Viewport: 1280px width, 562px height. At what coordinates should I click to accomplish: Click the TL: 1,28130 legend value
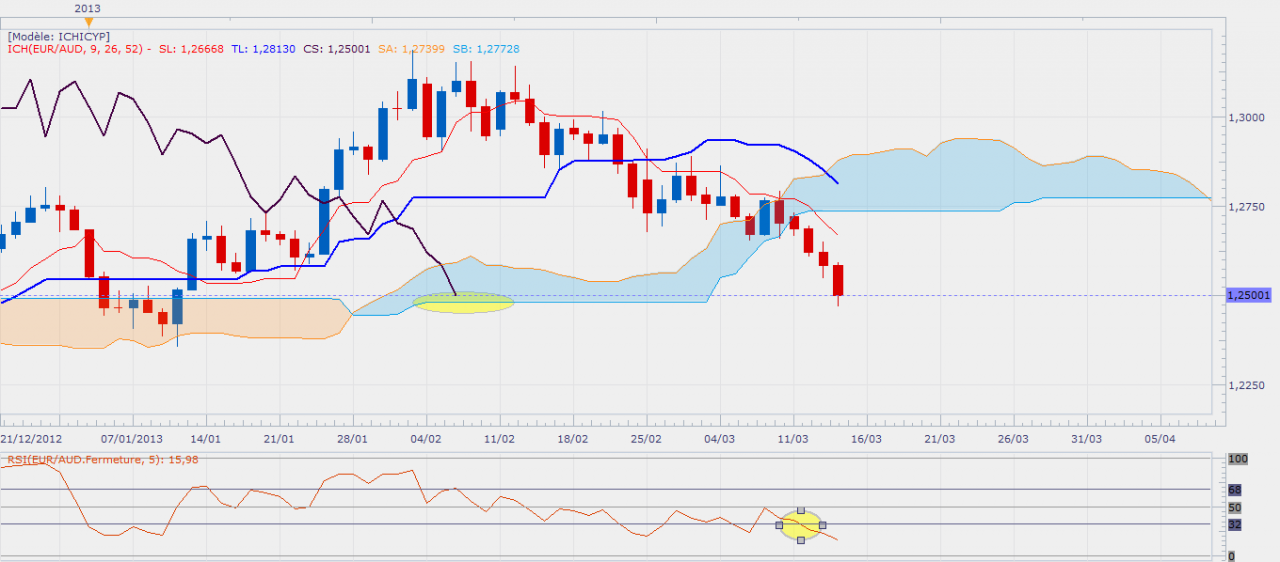click(263, 49)
